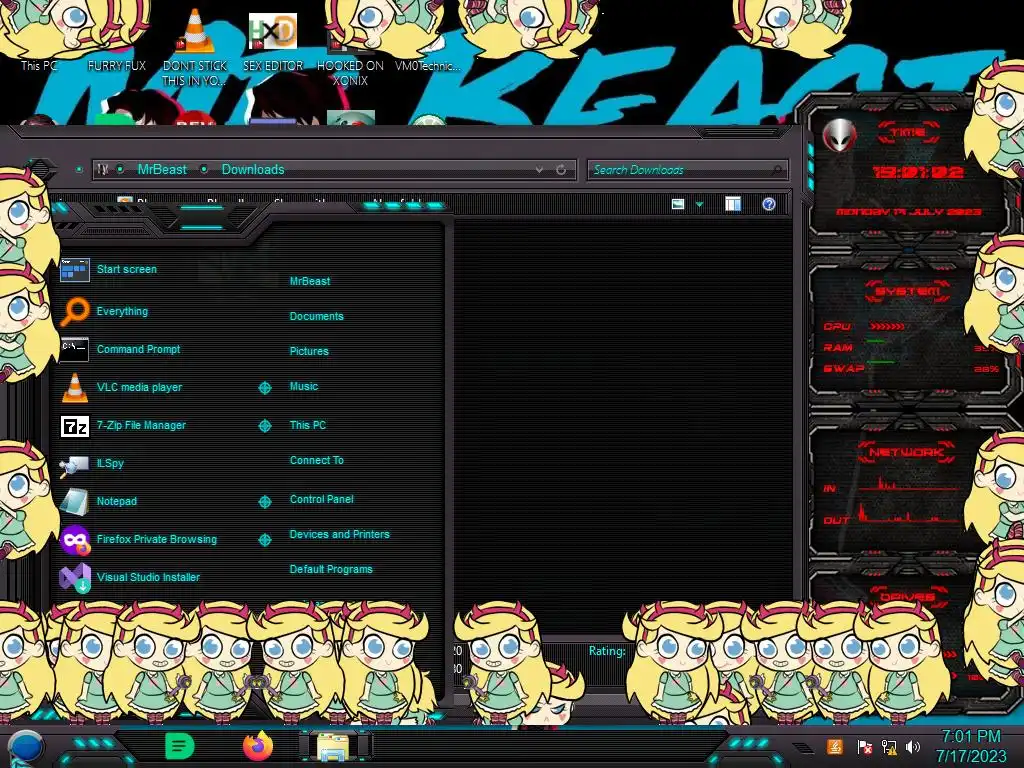
Task: Open the orange tray application icon
Action: pos(835,746)
